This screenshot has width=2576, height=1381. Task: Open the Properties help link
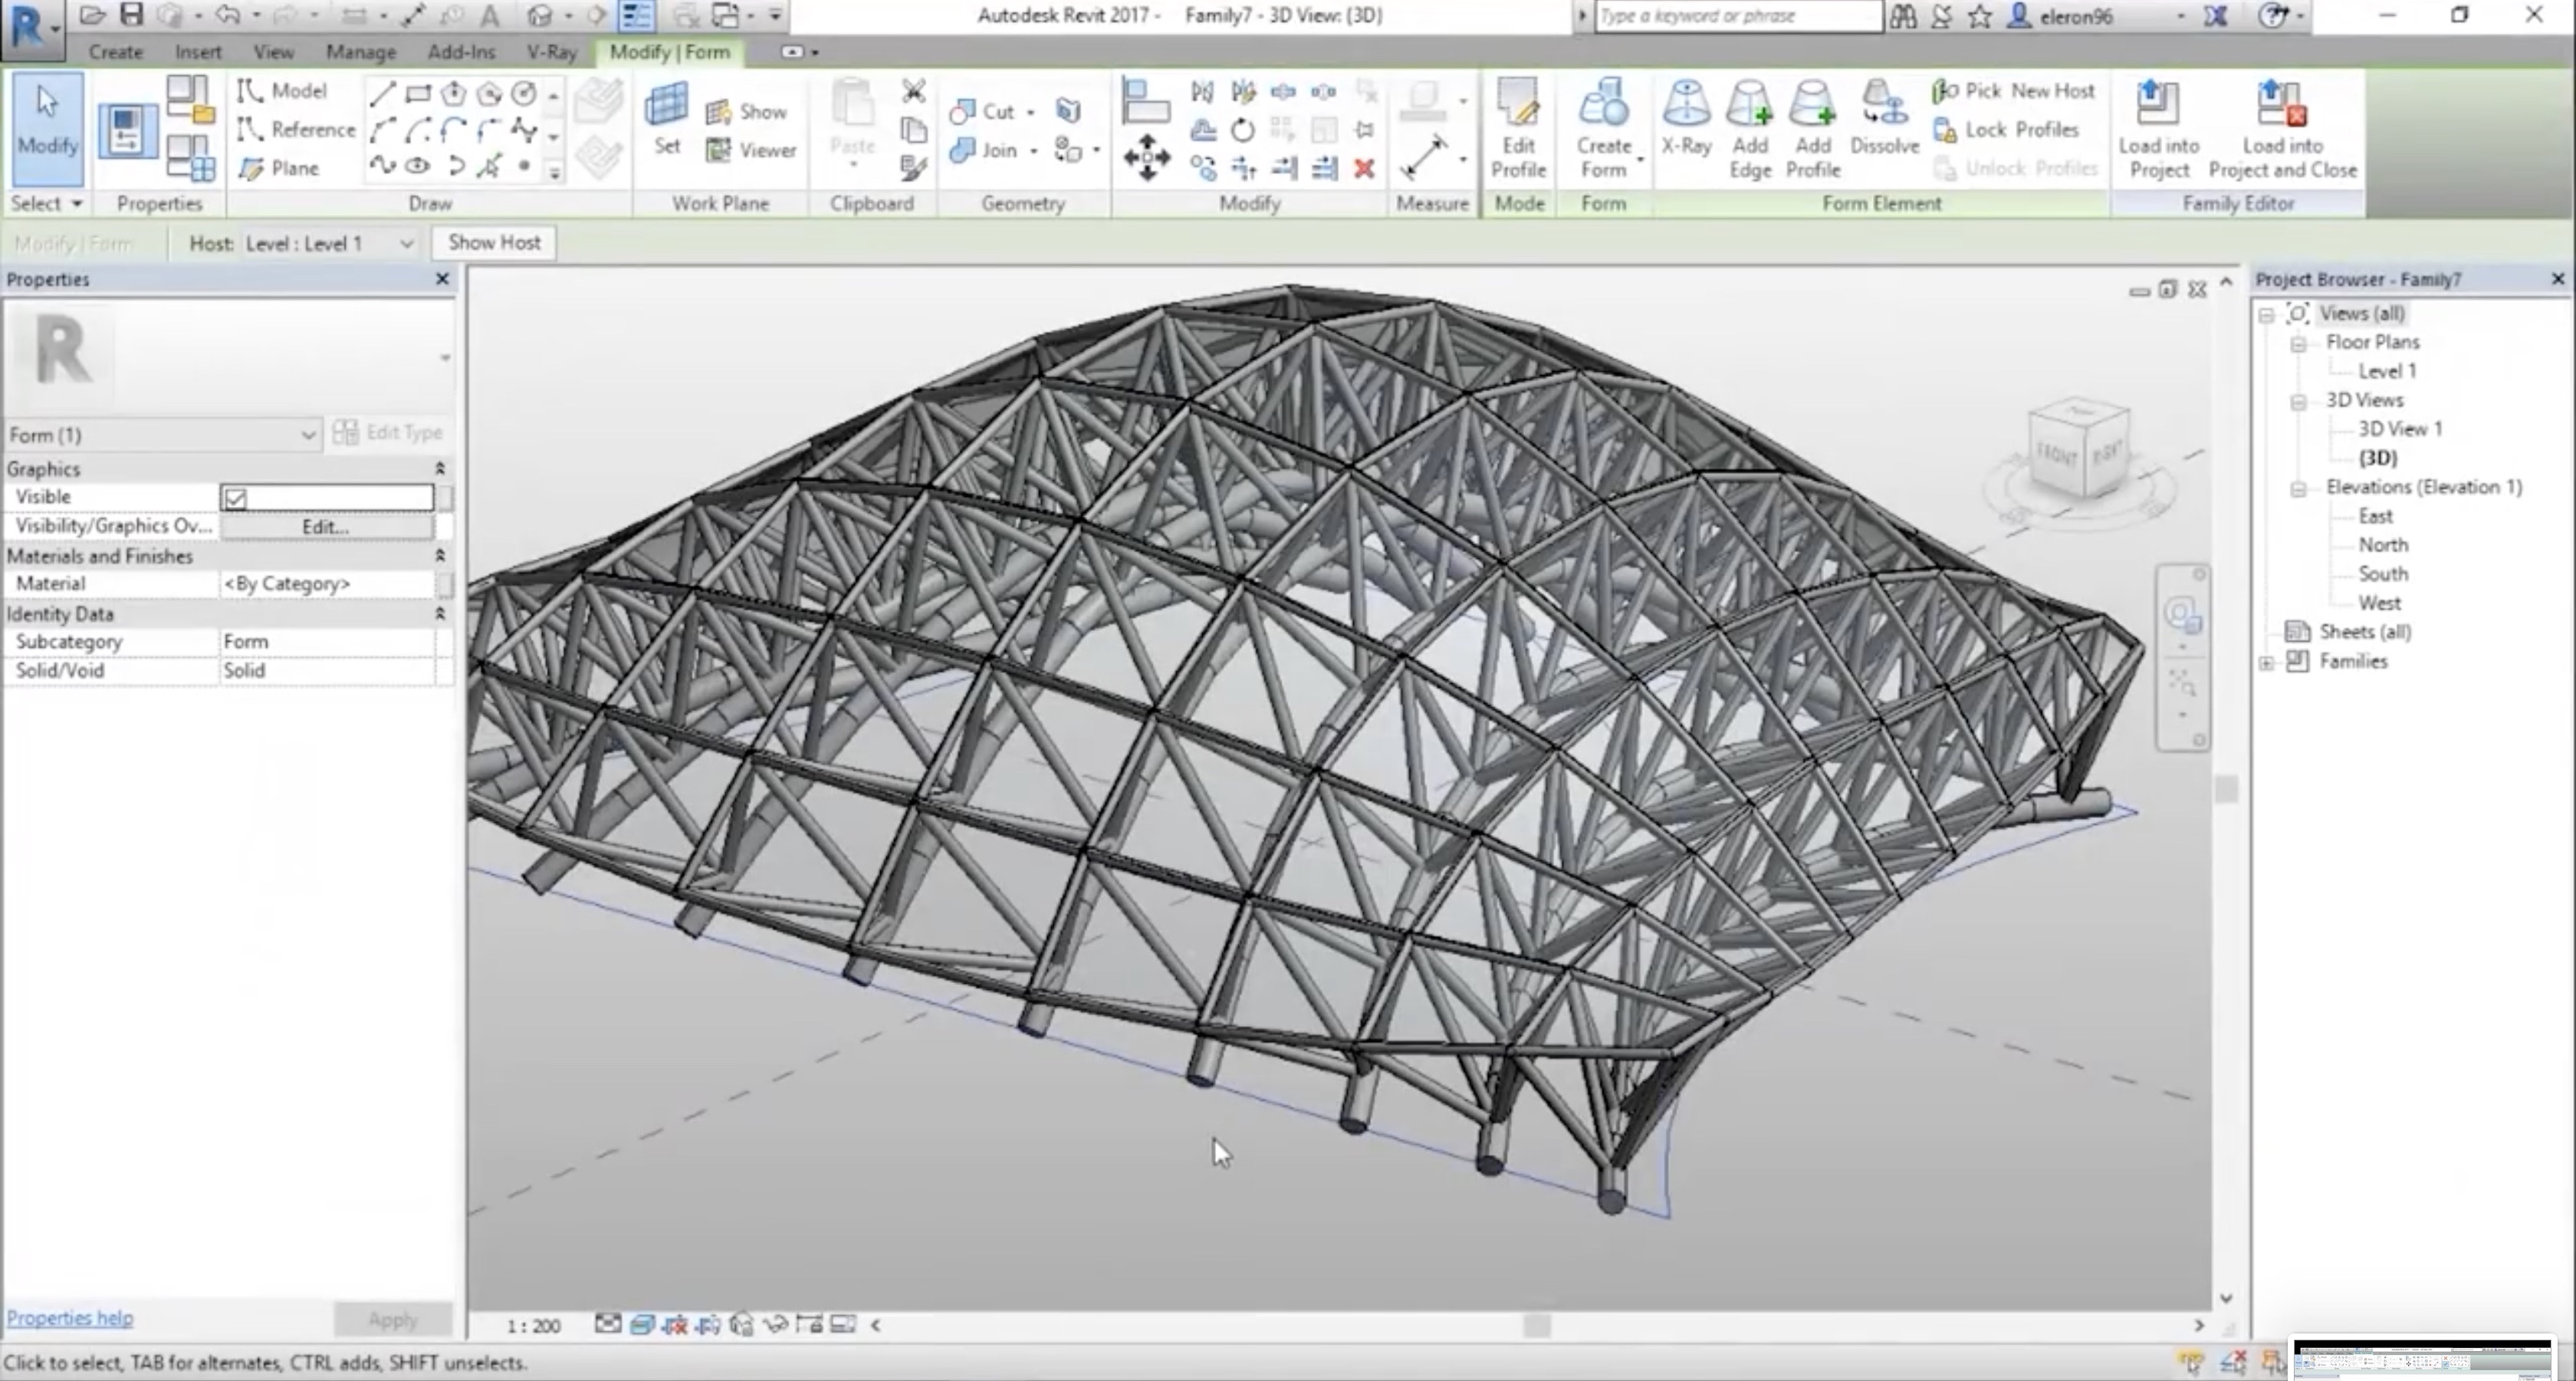pyautogui.click(x=69, y=1318)
